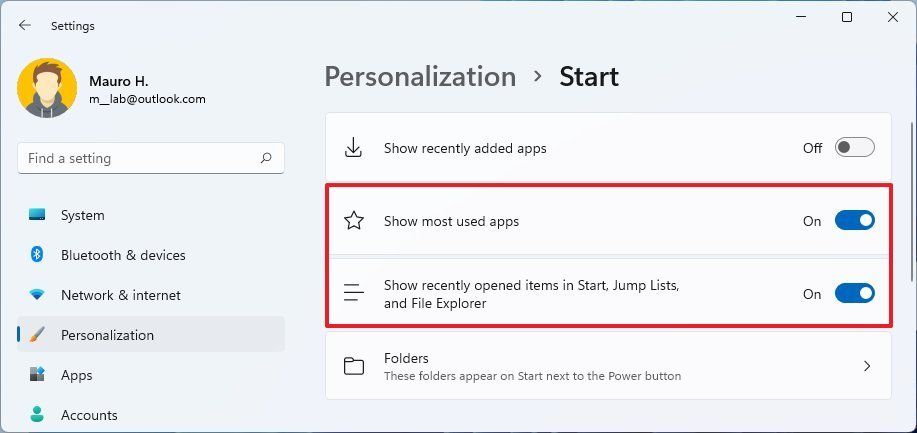Select Personalization in the sidebar
The height and width of the screenshot is (433, 917).
(x=107, y=335)
